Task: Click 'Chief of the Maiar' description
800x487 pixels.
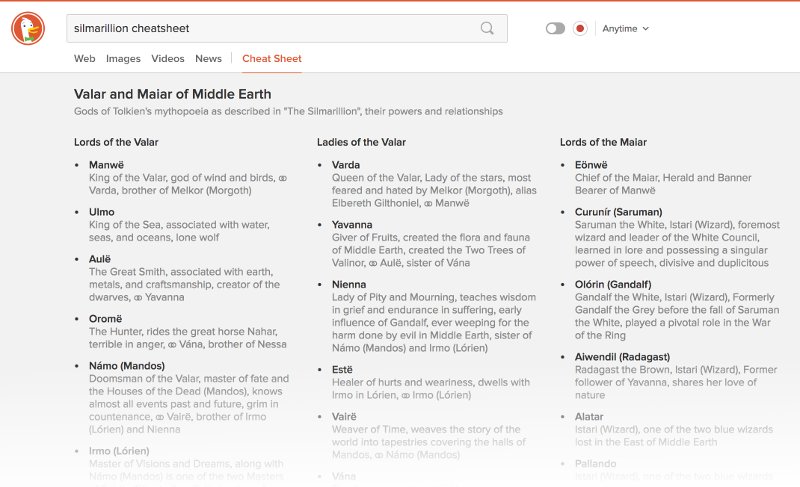Action: (663, 184)
